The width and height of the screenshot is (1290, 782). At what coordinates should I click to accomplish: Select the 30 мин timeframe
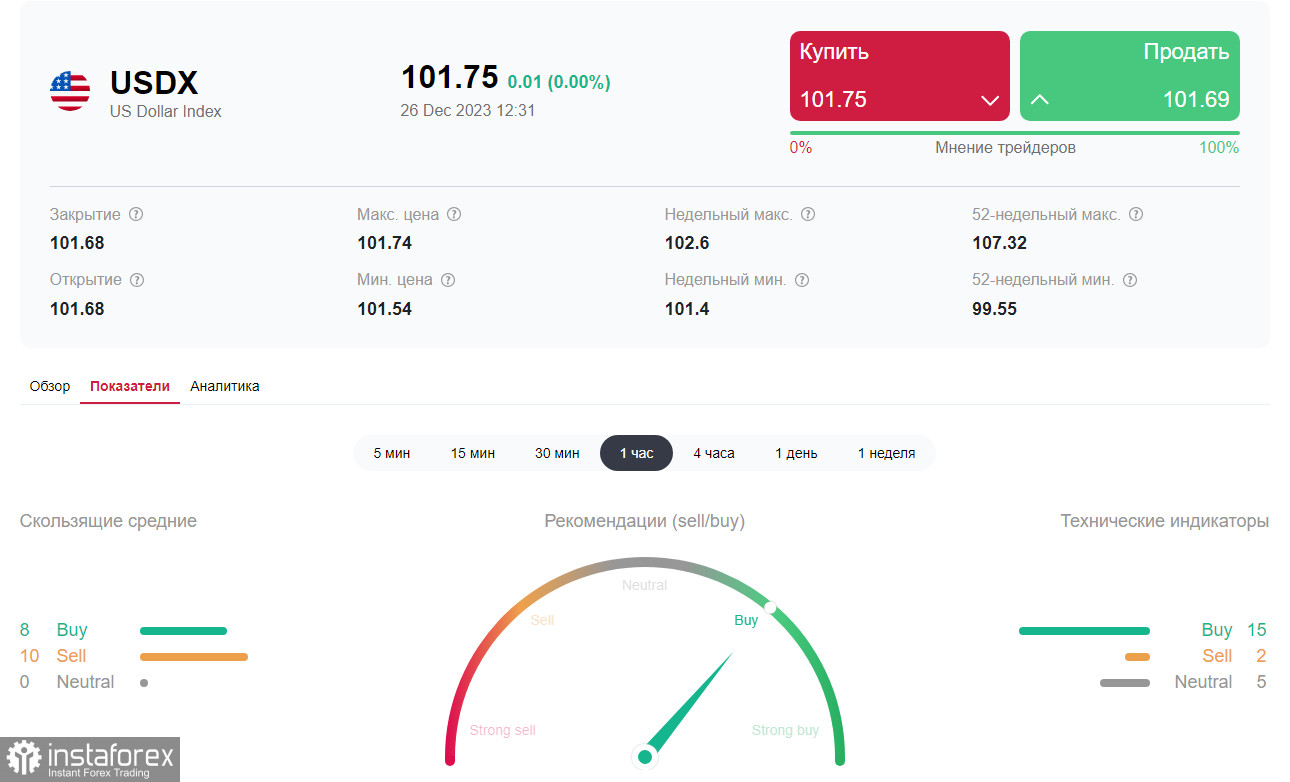click(x=557, y=453)
